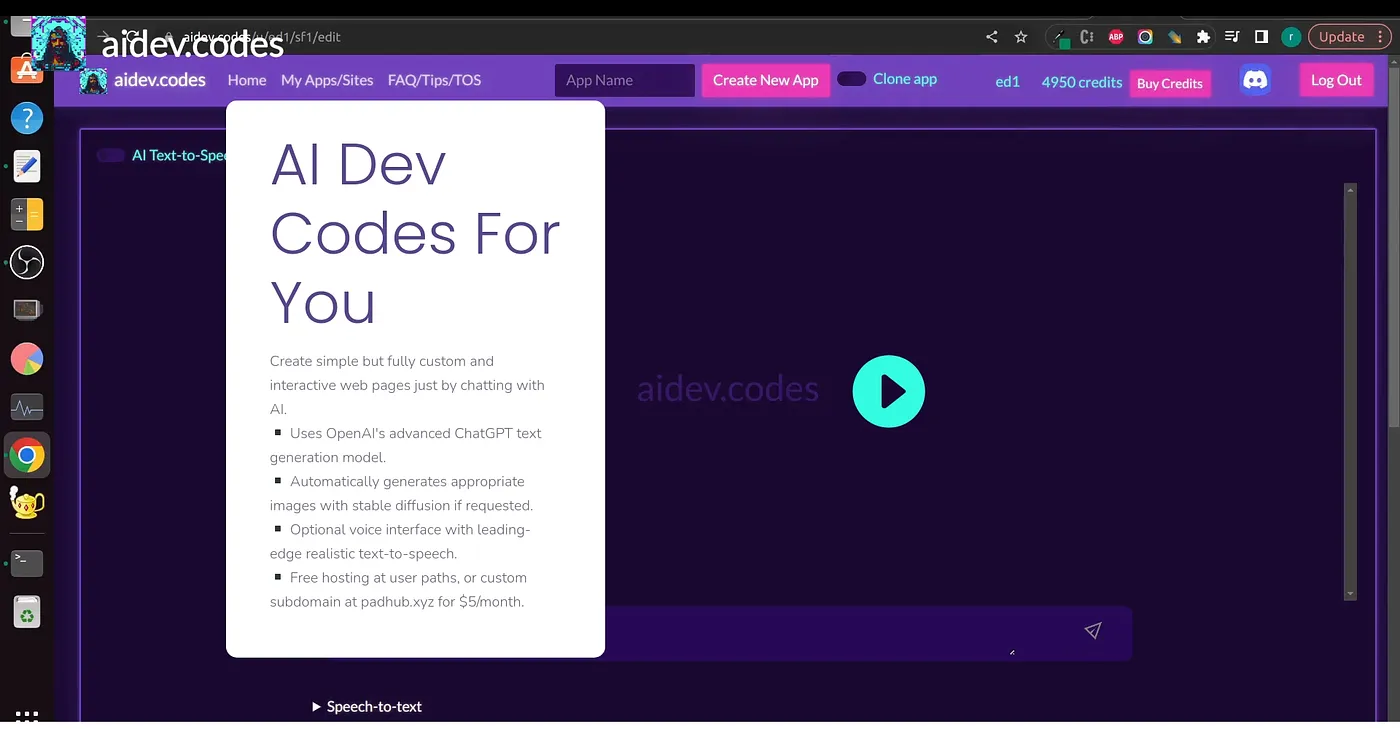Open the Adblock Plus extension

[x=1116, y=37]
